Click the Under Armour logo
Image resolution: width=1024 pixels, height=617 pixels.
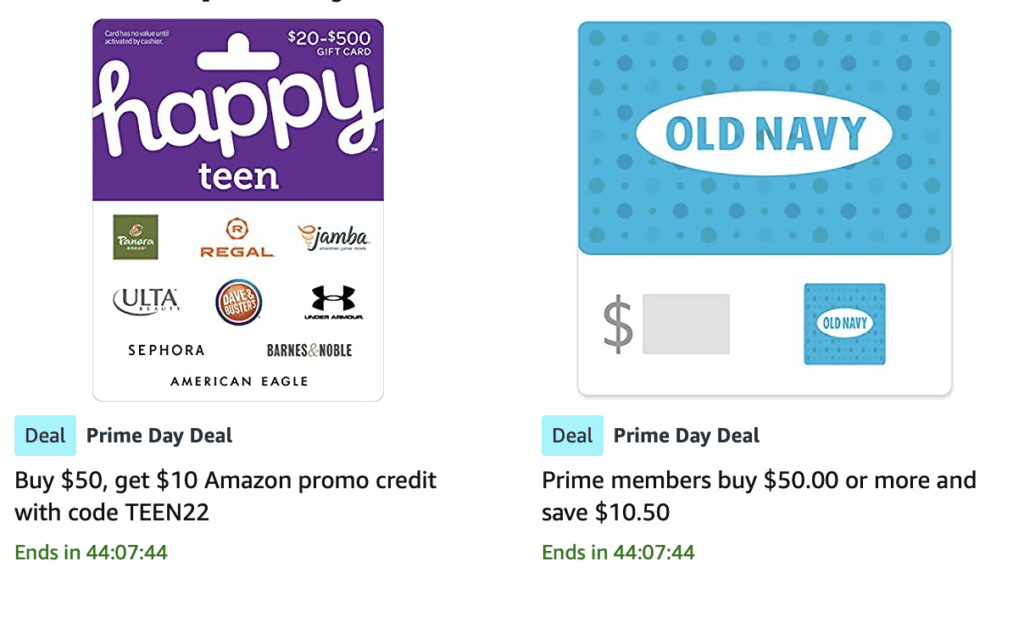point(333,302)
